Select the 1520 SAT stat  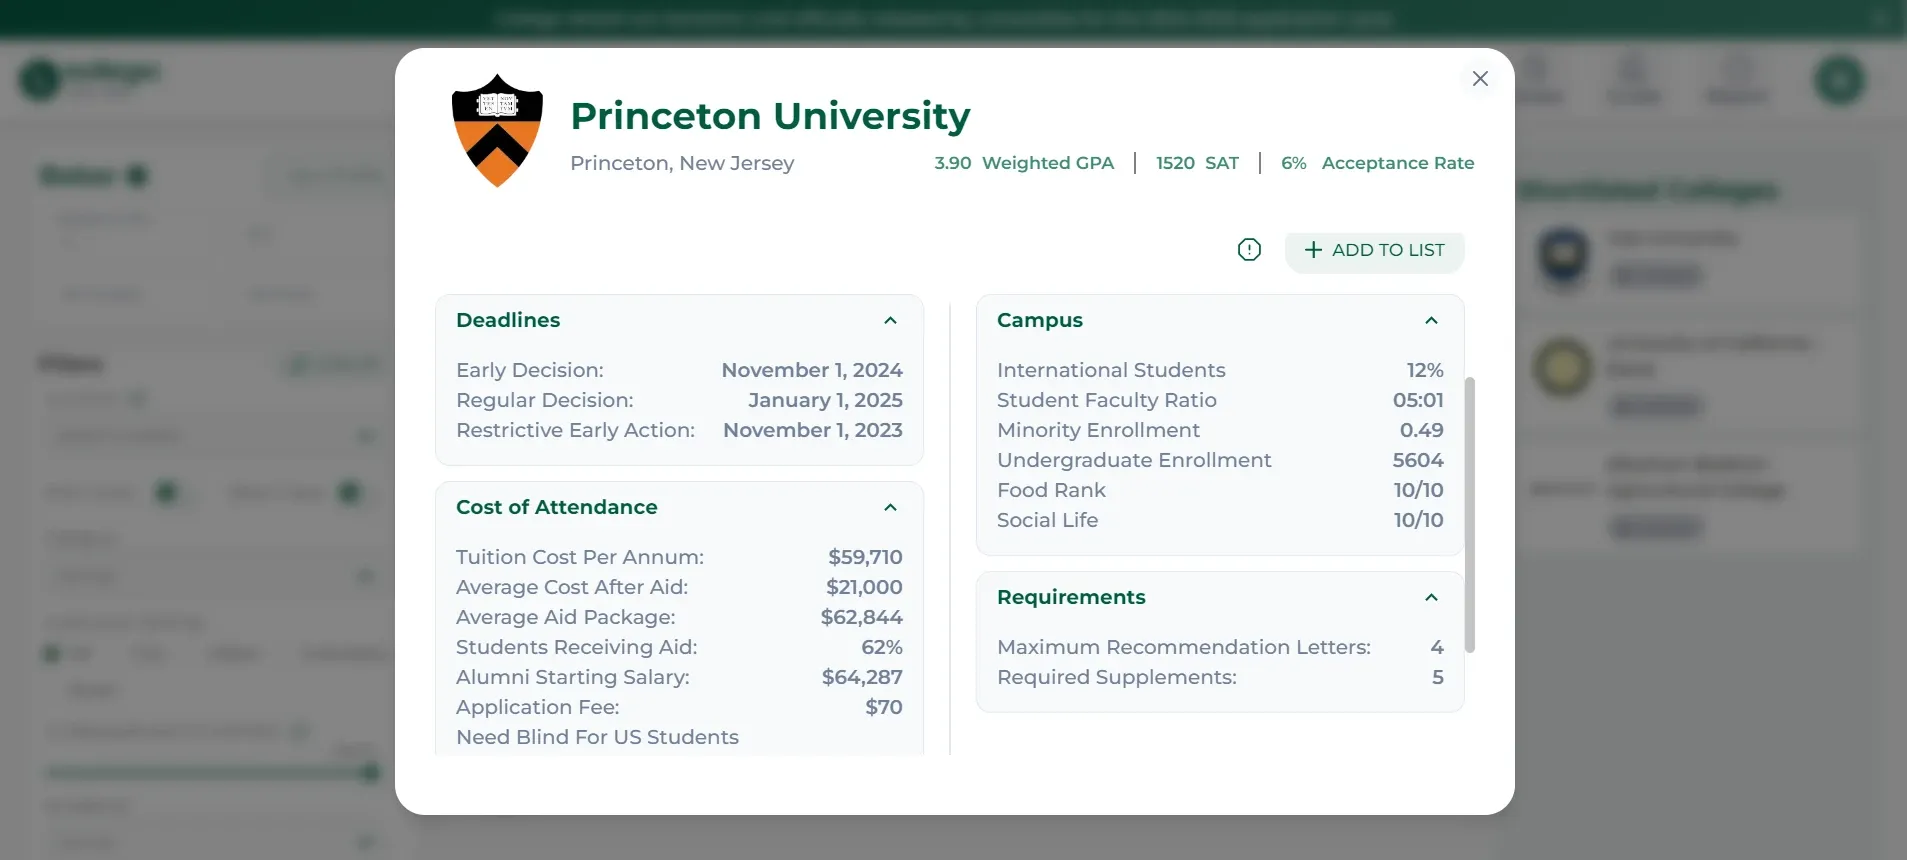click(1197, 163)
